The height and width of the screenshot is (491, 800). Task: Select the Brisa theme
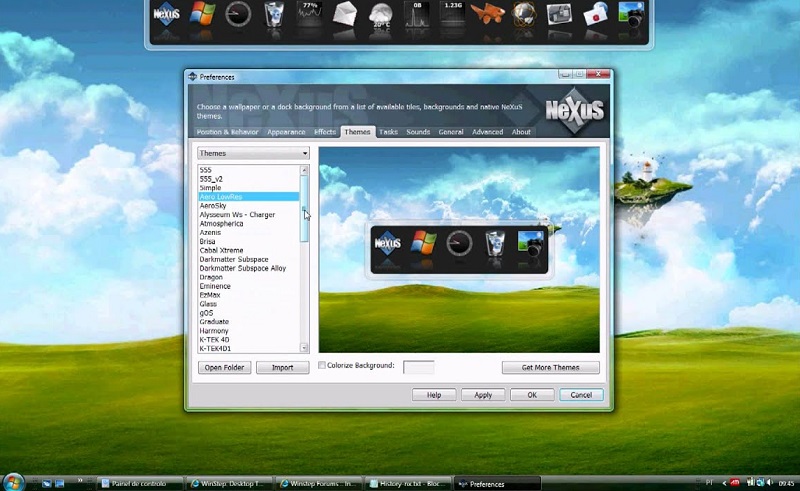coord(248,241)
